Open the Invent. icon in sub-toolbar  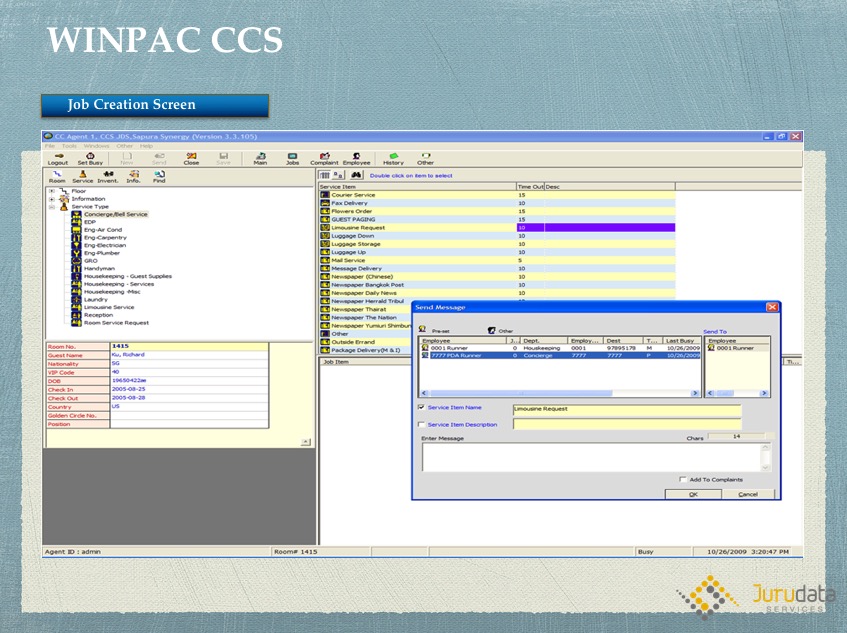coord(107,176)
